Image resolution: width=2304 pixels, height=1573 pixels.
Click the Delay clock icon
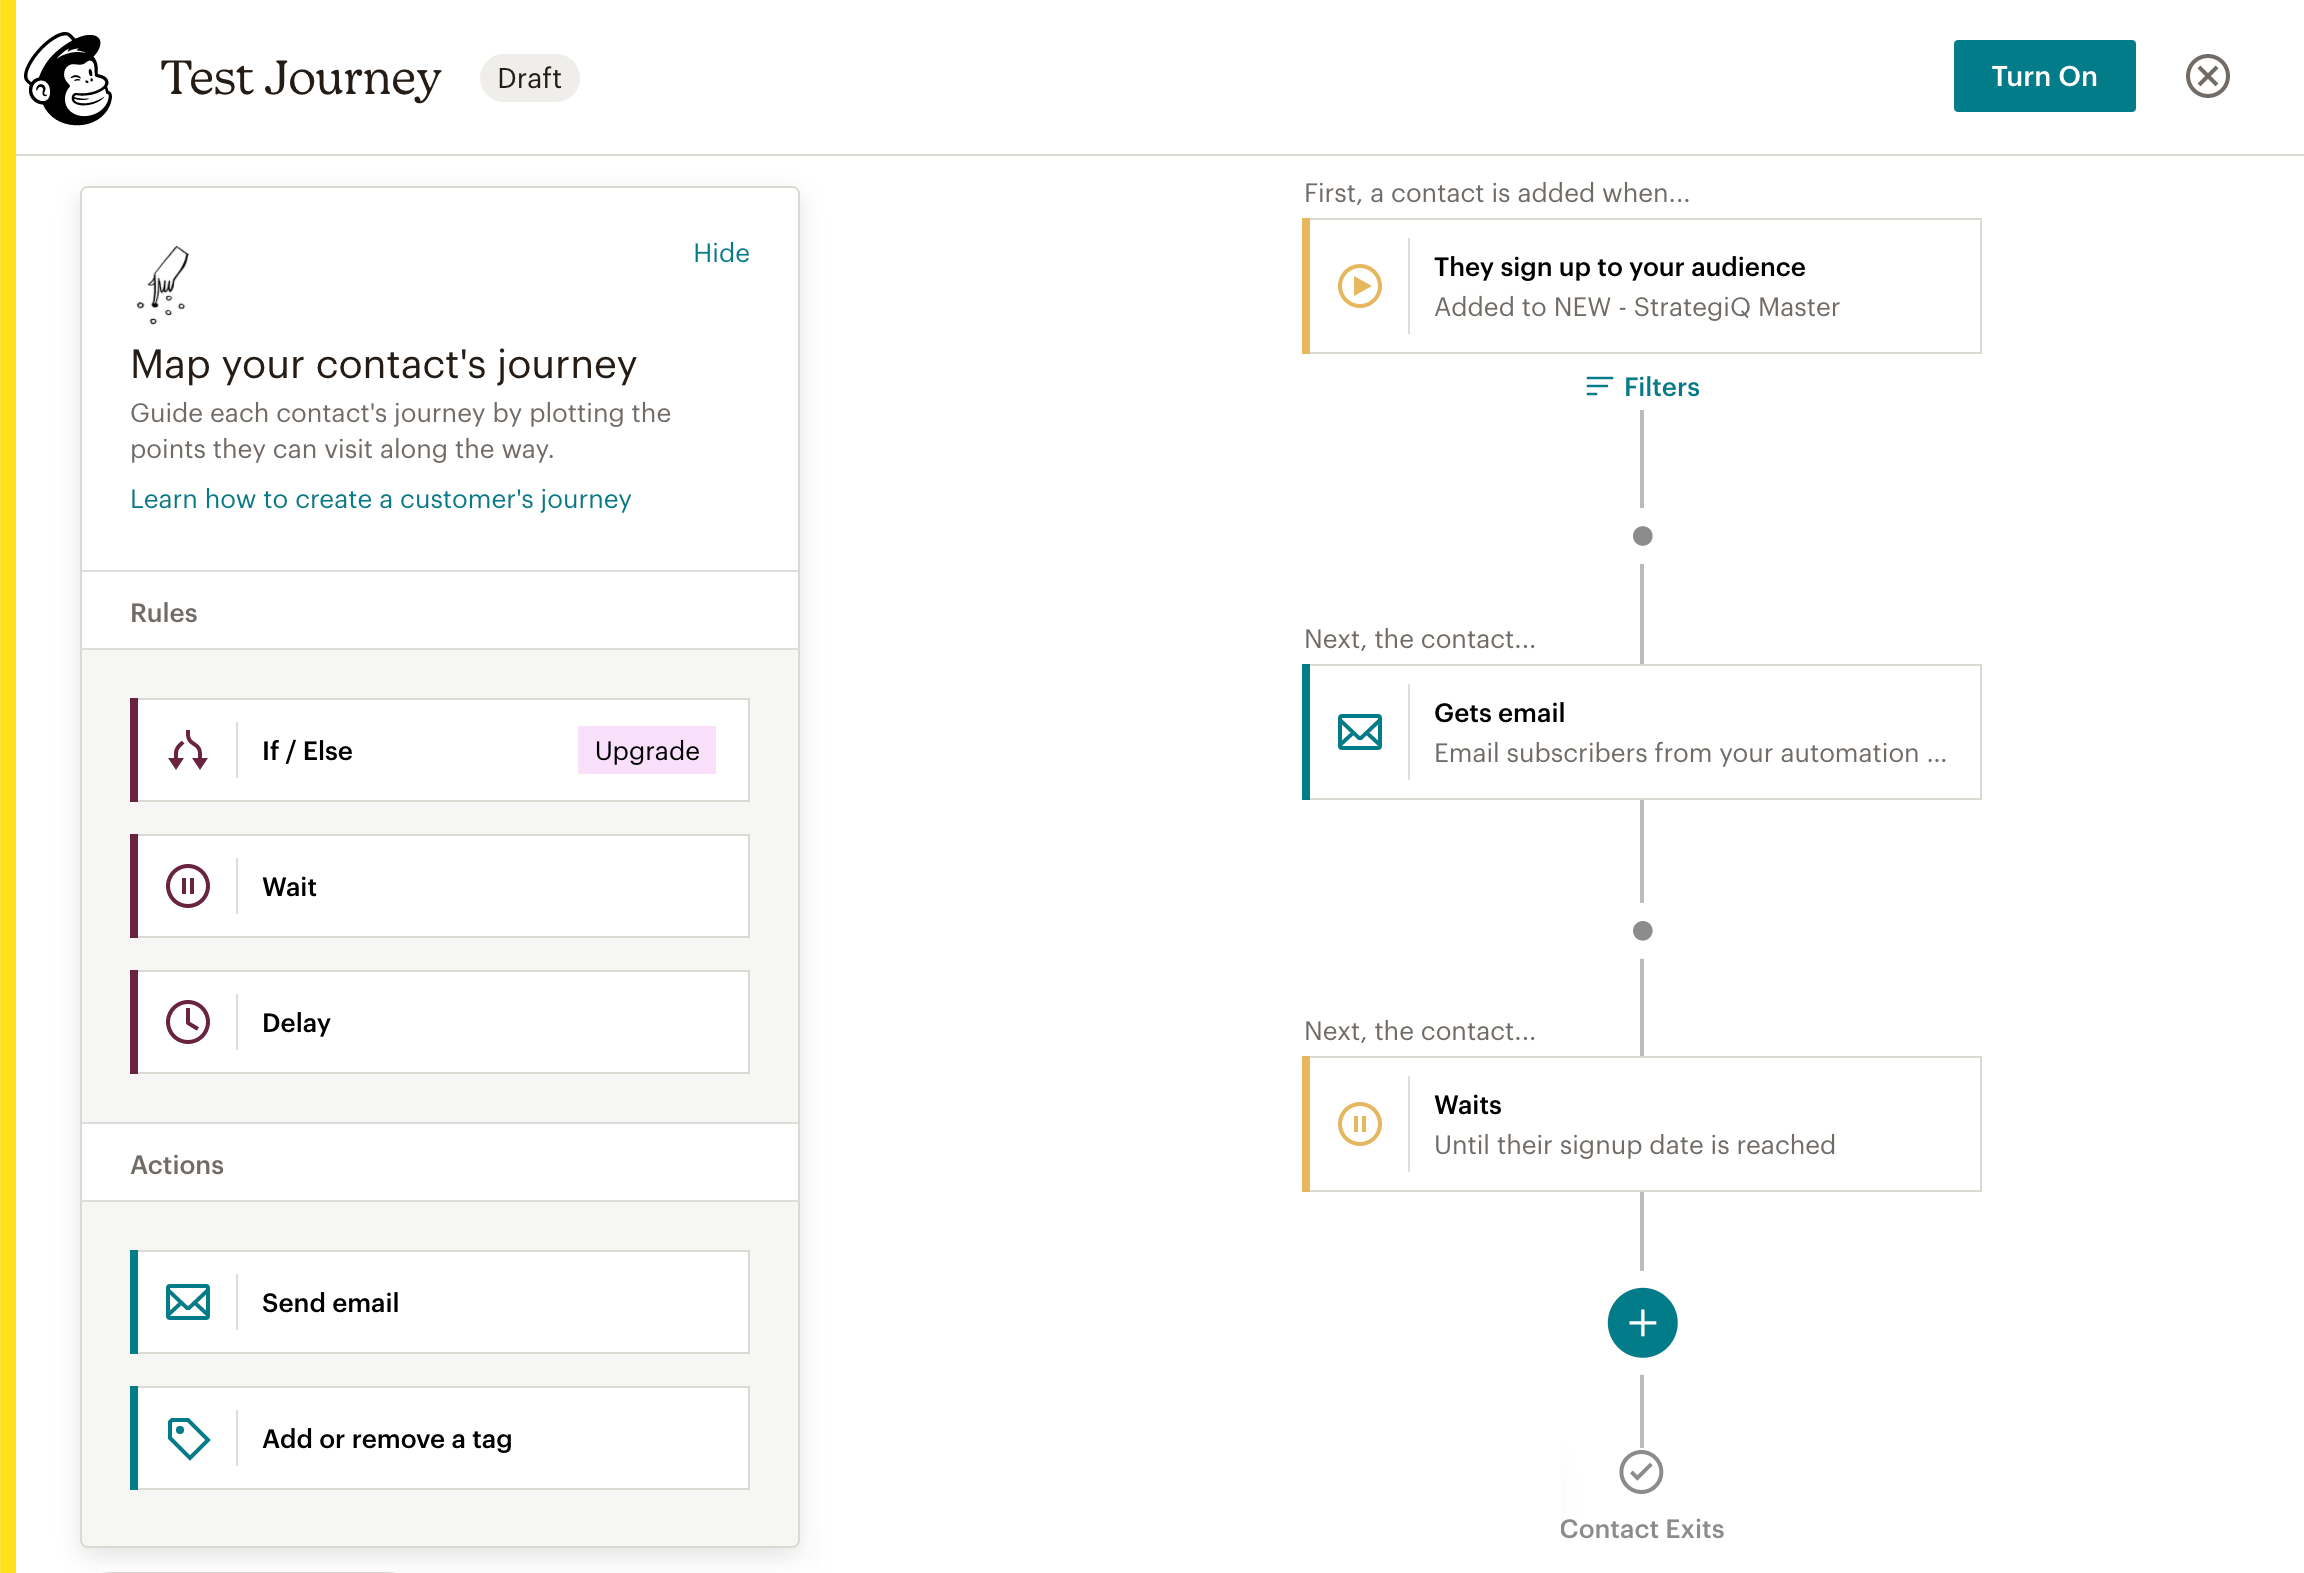pos(187,1021)
